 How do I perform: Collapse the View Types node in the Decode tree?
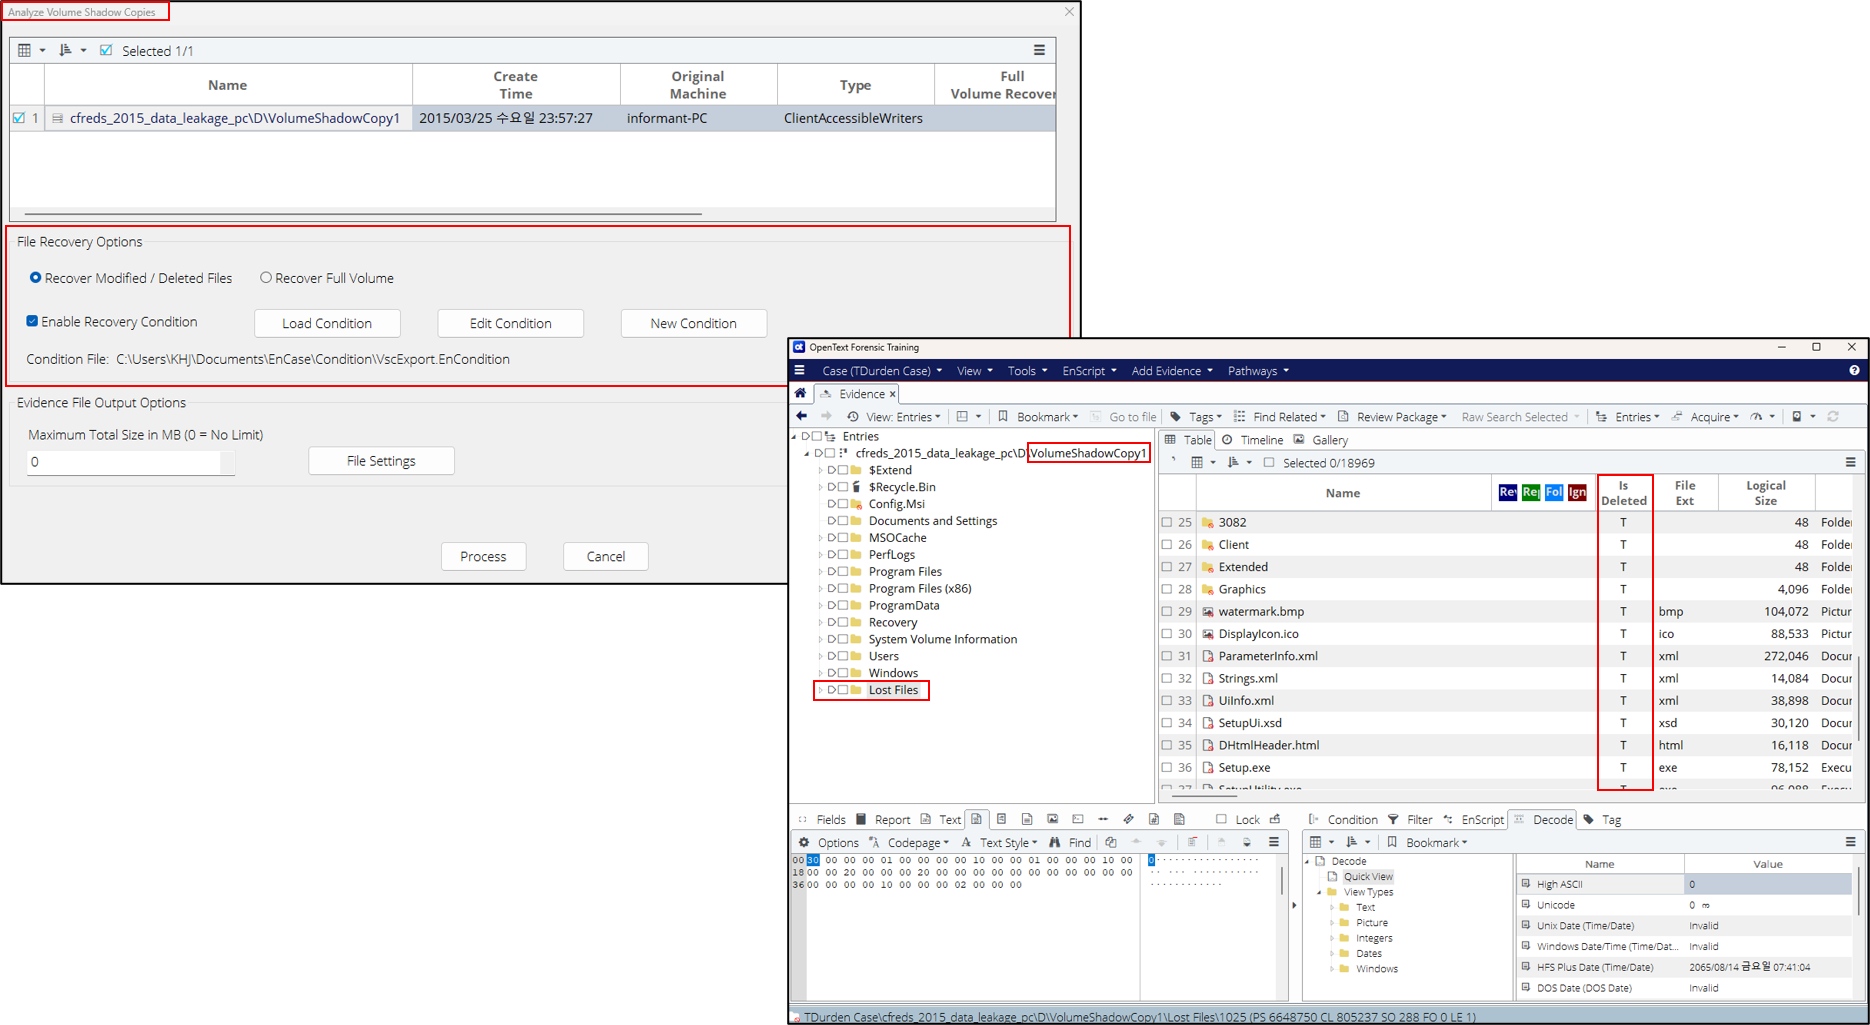coord(1319,893)
